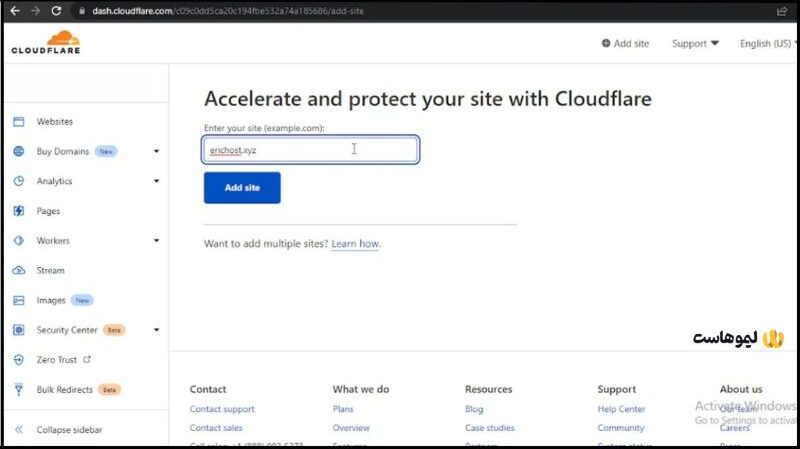This screenshot has height=449, width=800.
Task: Click the site domain input field
Action: point(311,149)
